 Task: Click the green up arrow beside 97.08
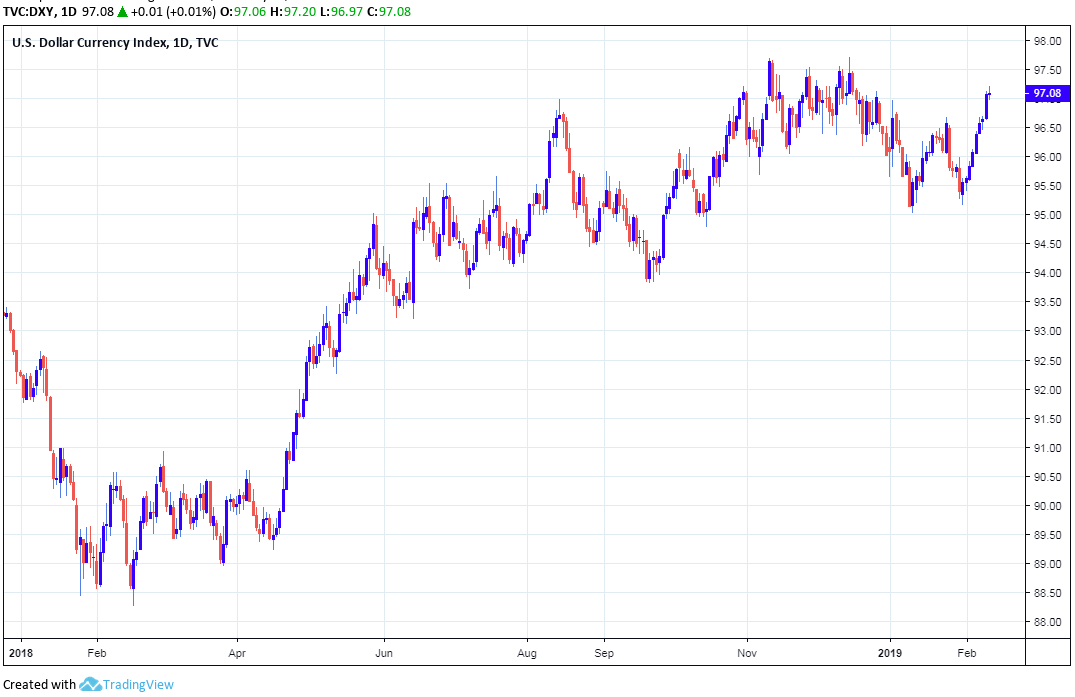click(121, 11)
